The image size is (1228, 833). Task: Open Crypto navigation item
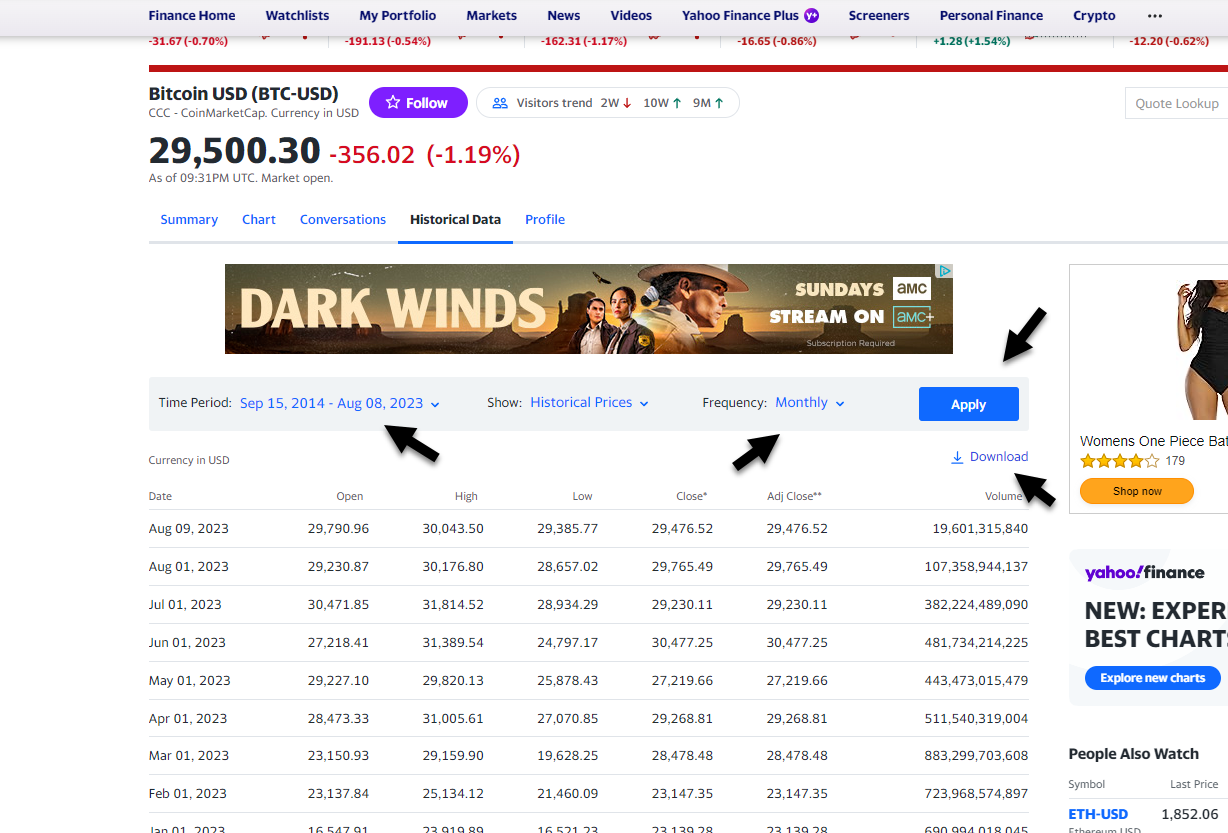[1094, 16]
